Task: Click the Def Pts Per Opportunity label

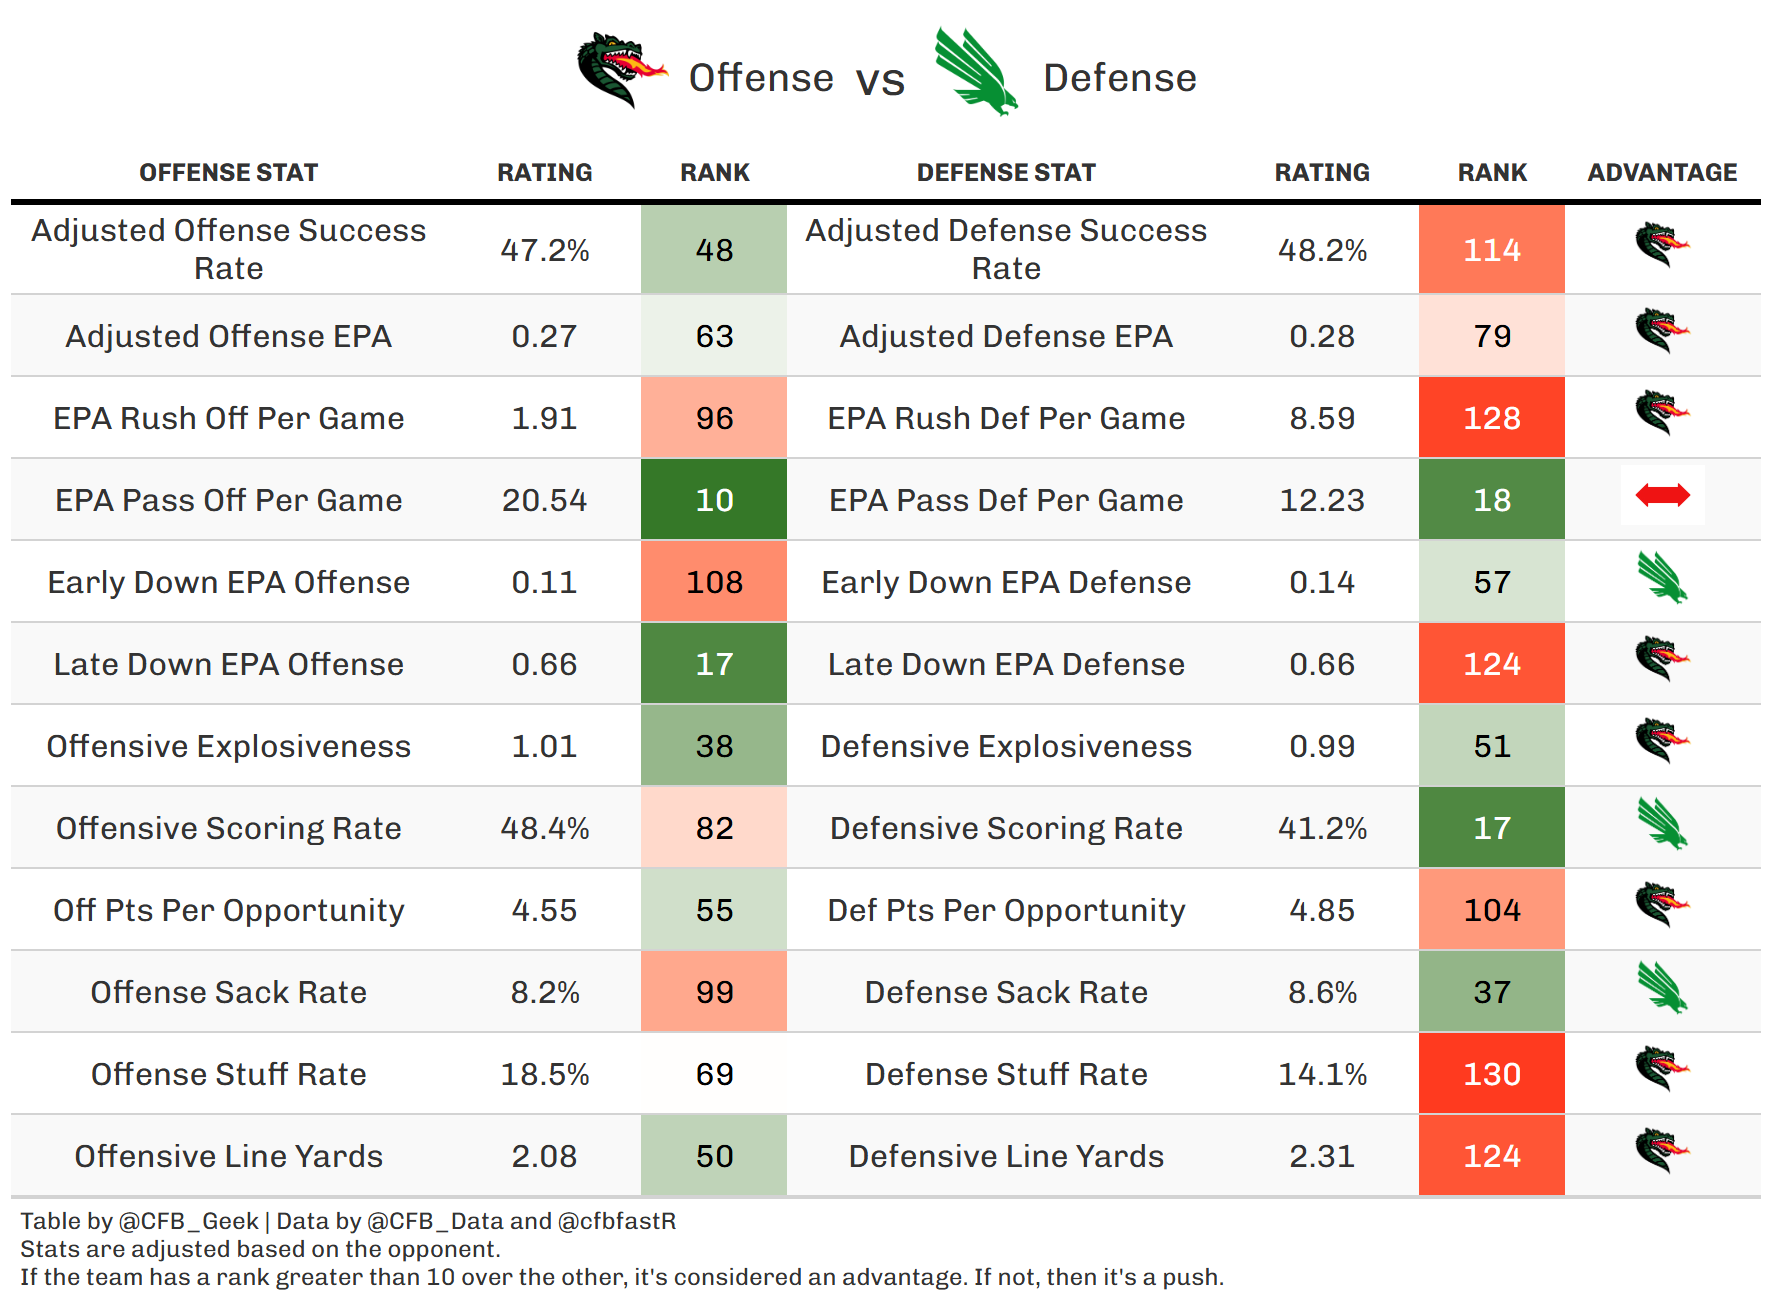Action: coord(1006,910)
